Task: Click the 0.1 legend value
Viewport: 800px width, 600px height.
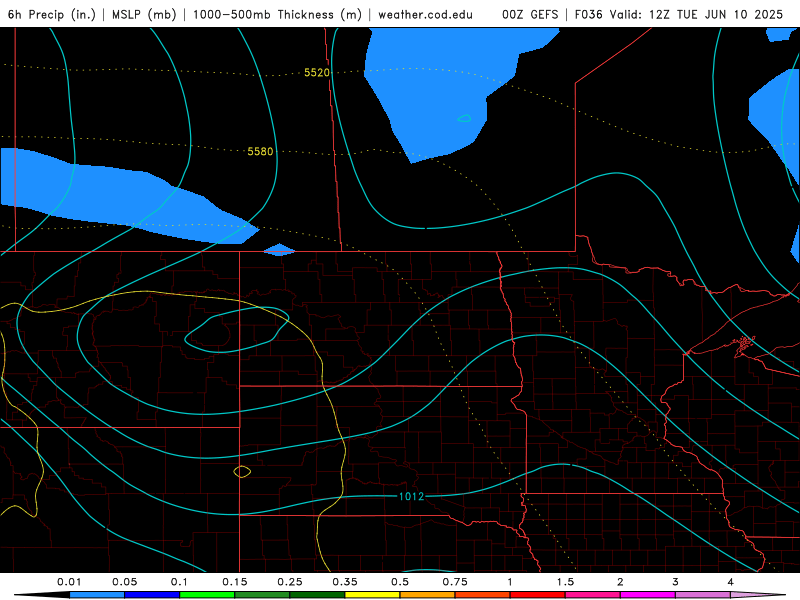Action: coord(179,582)
